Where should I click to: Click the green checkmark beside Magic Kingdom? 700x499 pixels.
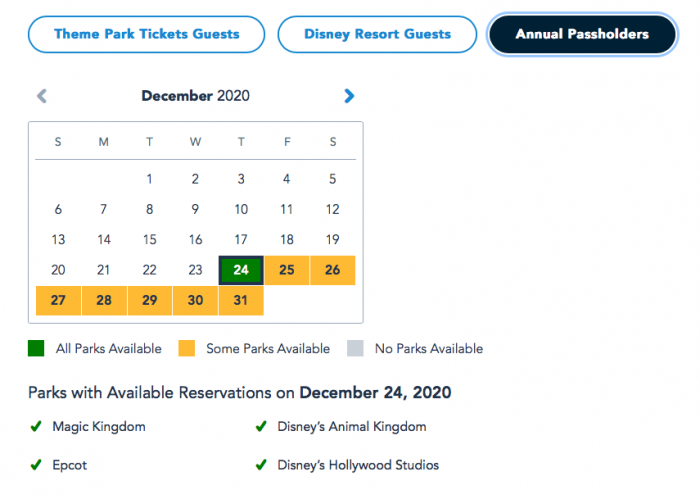[x=36, y=427]
